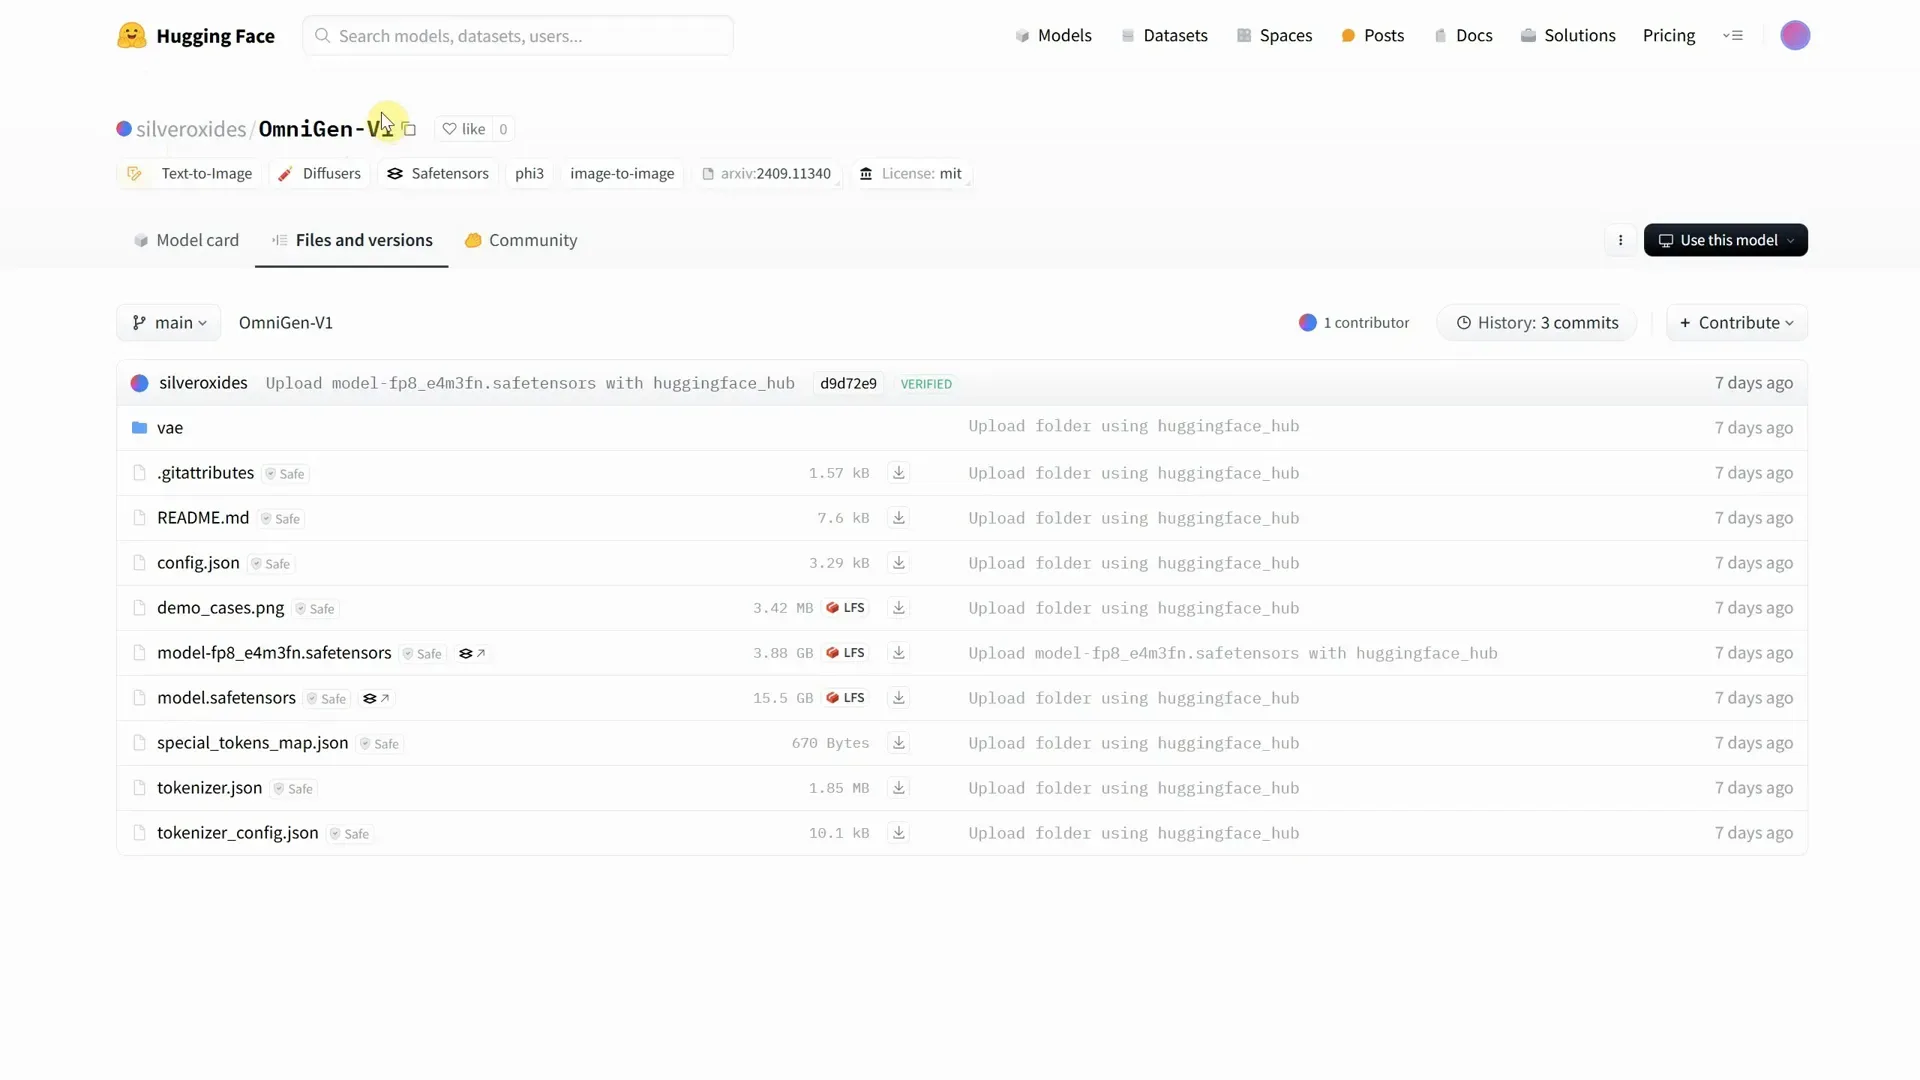Open the Contribute dropdown

(1736, 322)
